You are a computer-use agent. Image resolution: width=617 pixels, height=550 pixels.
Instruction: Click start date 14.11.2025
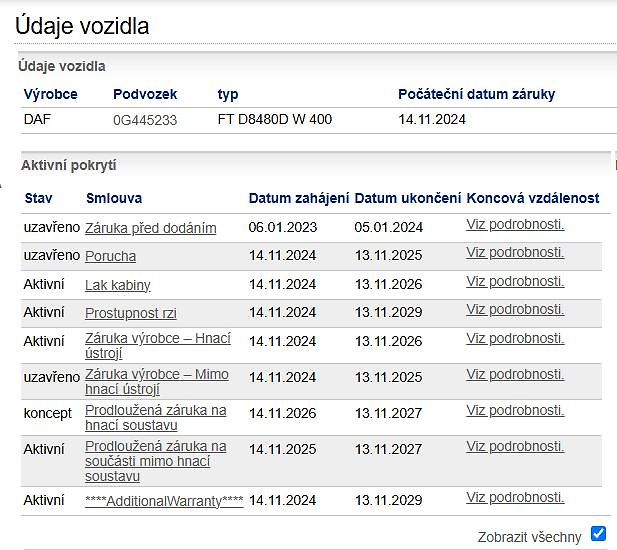click(283, 449)
